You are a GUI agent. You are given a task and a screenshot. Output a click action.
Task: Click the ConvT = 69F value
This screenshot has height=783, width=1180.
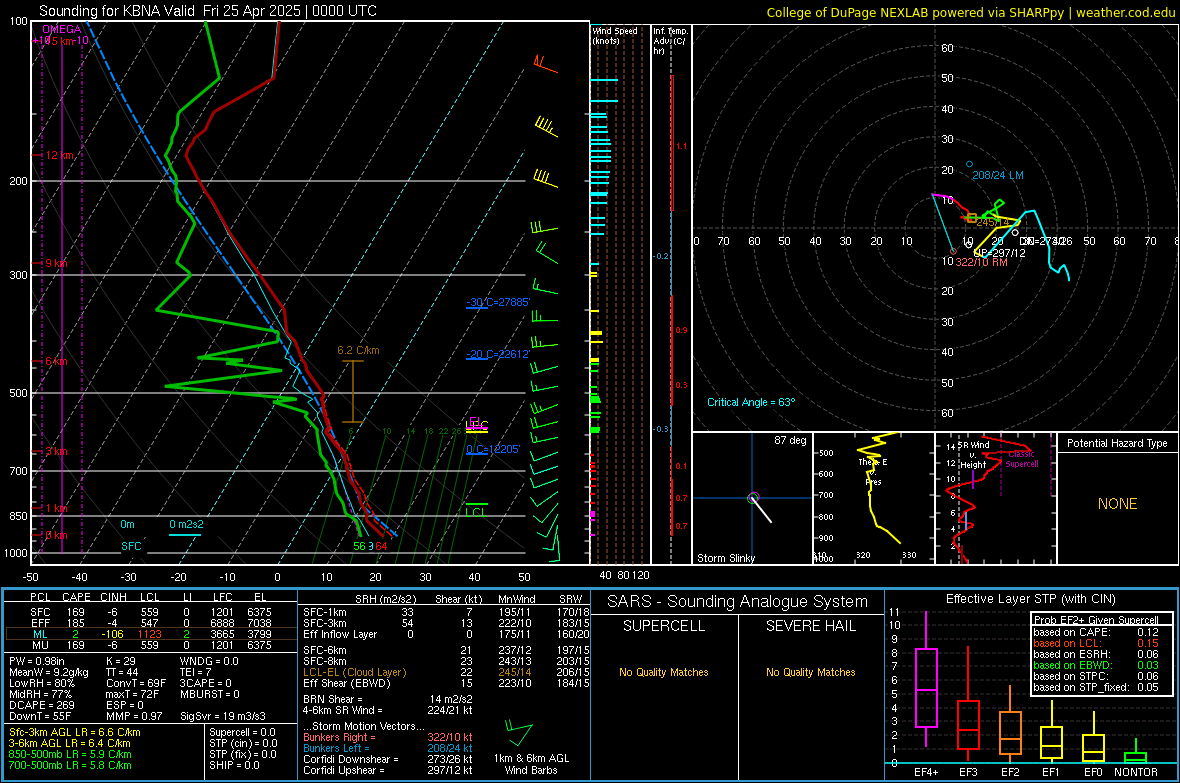click(136, 683)
